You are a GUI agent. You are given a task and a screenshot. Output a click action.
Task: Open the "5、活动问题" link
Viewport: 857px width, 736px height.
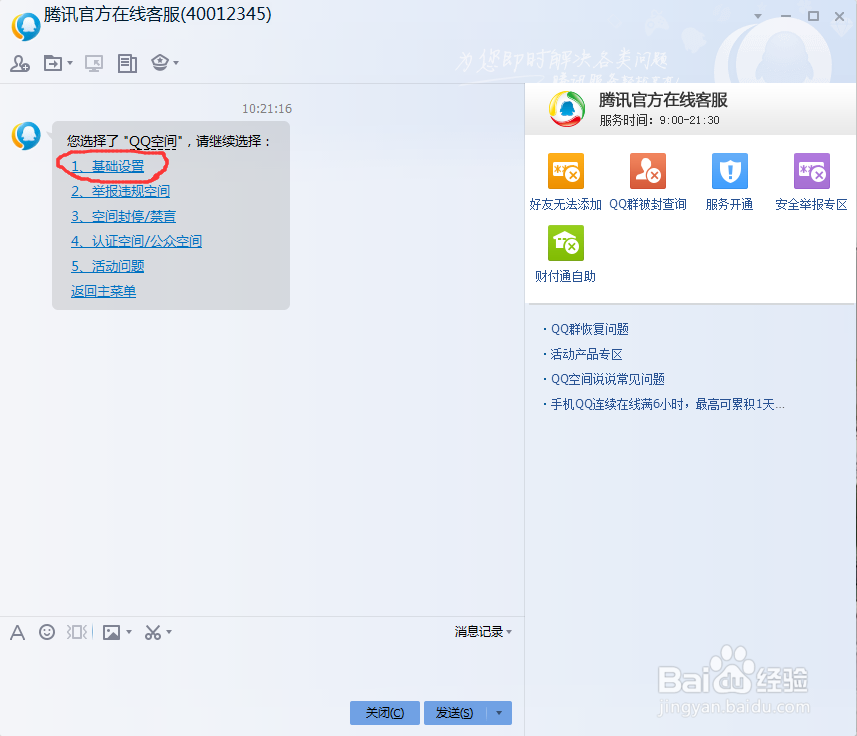pos(108,266)
